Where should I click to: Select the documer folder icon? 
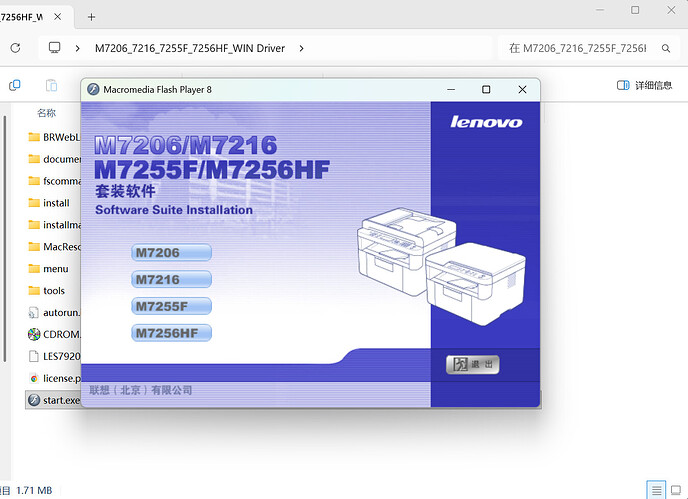tap(34, 159)
